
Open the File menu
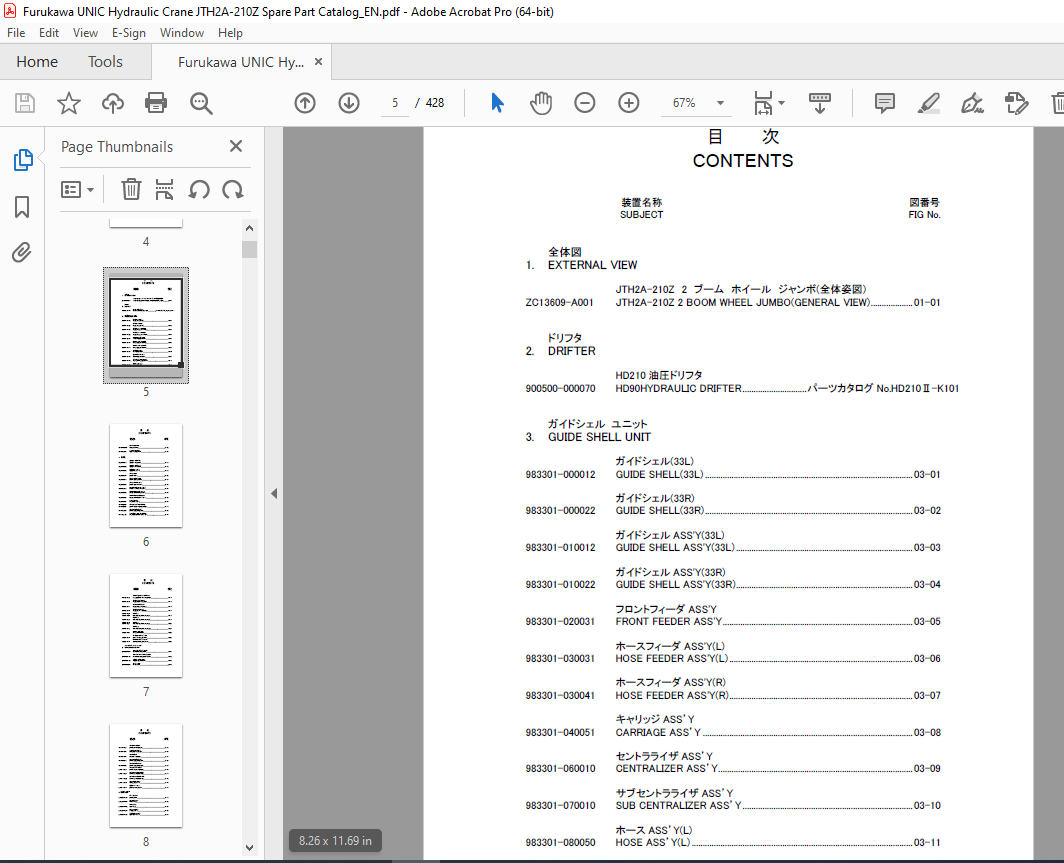[x=16, y=33]
